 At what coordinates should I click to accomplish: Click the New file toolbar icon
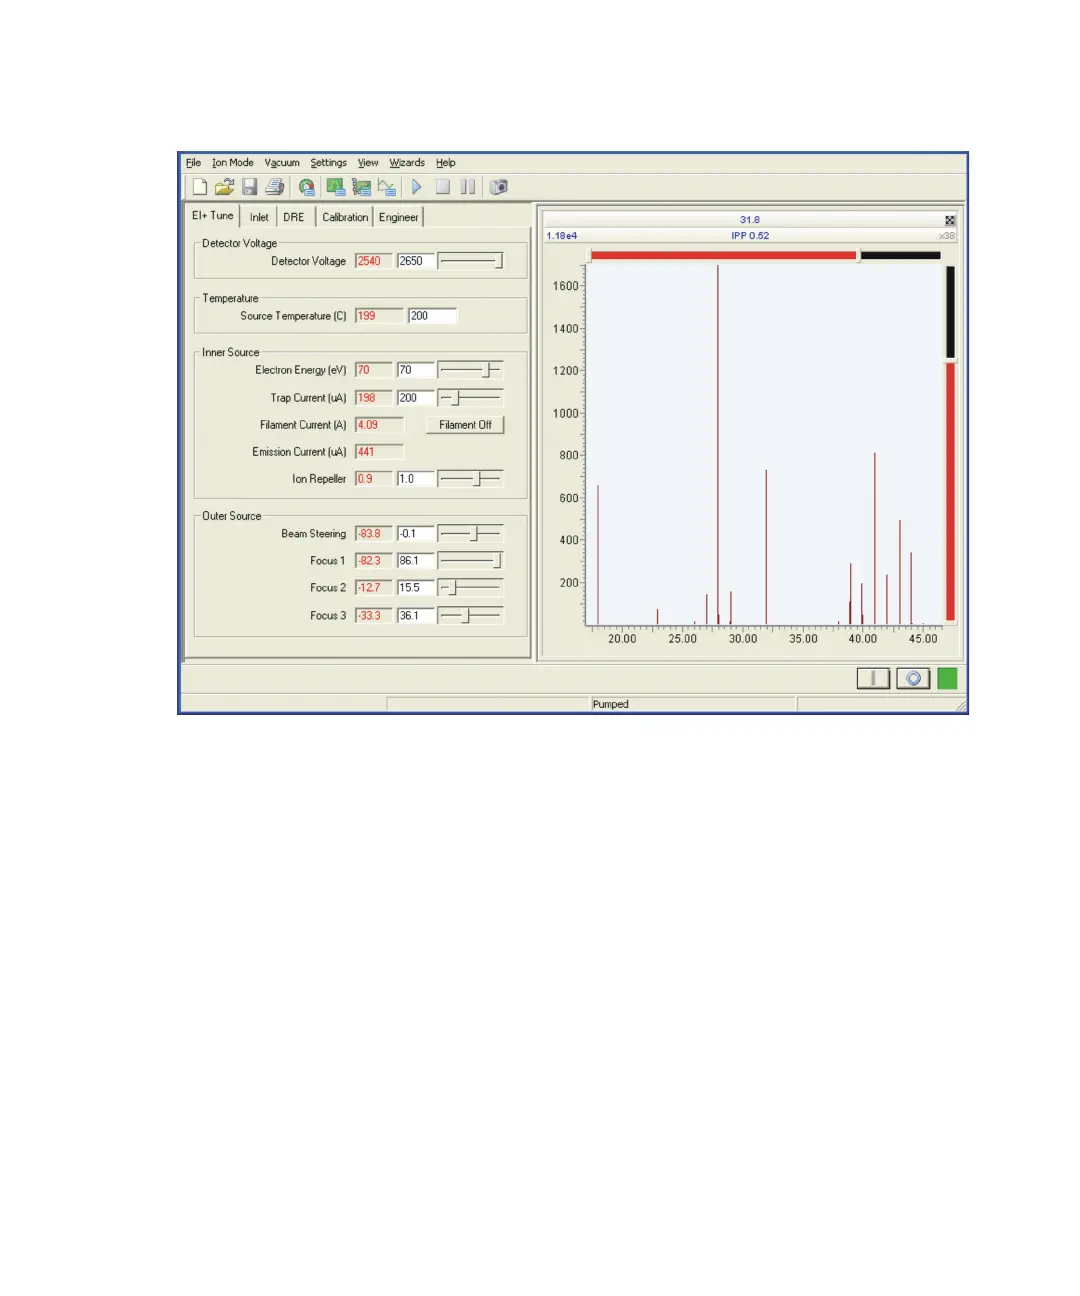tap(200, 187)
